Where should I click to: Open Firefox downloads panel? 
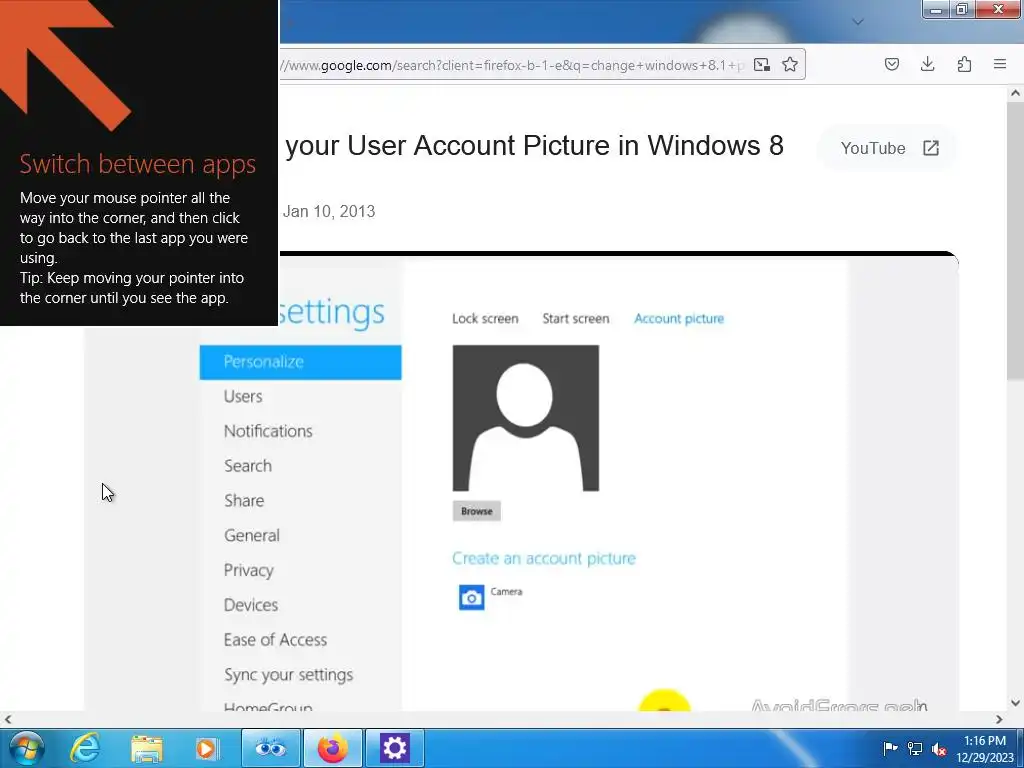coord(927,64)
